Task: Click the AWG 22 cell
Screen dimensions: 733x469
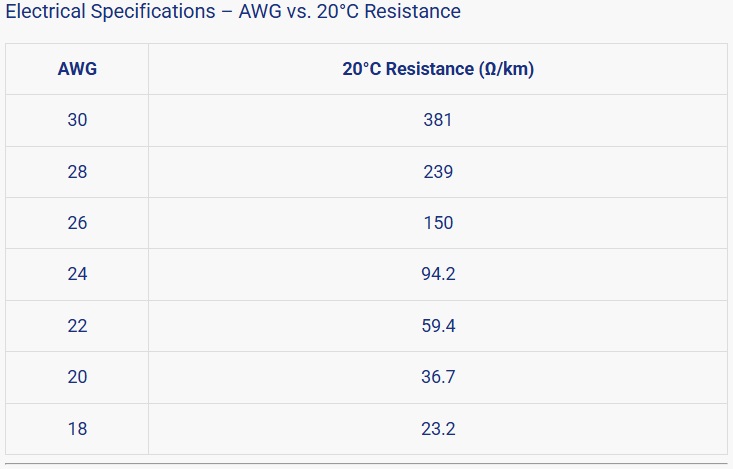Action: click(77, 326)
